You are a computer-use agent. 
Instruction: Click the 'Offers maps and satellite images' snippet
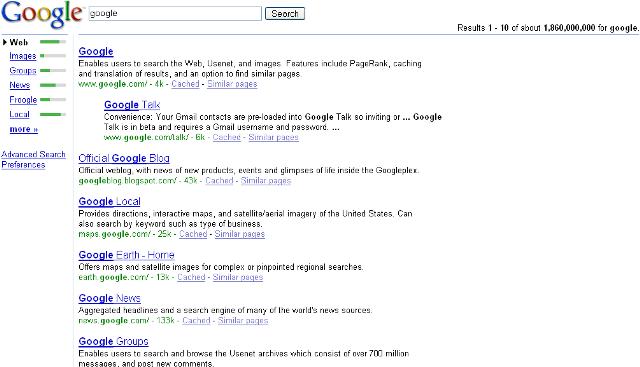click(221, 267)
